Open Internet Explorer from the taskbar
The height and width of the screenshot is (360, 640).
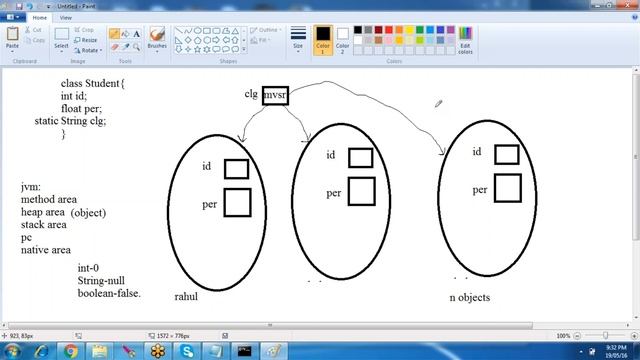pyautogui.click(x=41, y=351)
